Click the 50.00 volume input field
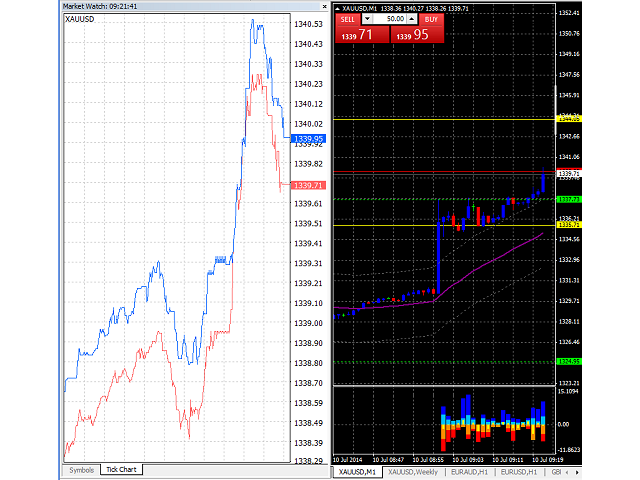Image resolution: width=640 pixels, height=480 pixels. pos(390,18)
